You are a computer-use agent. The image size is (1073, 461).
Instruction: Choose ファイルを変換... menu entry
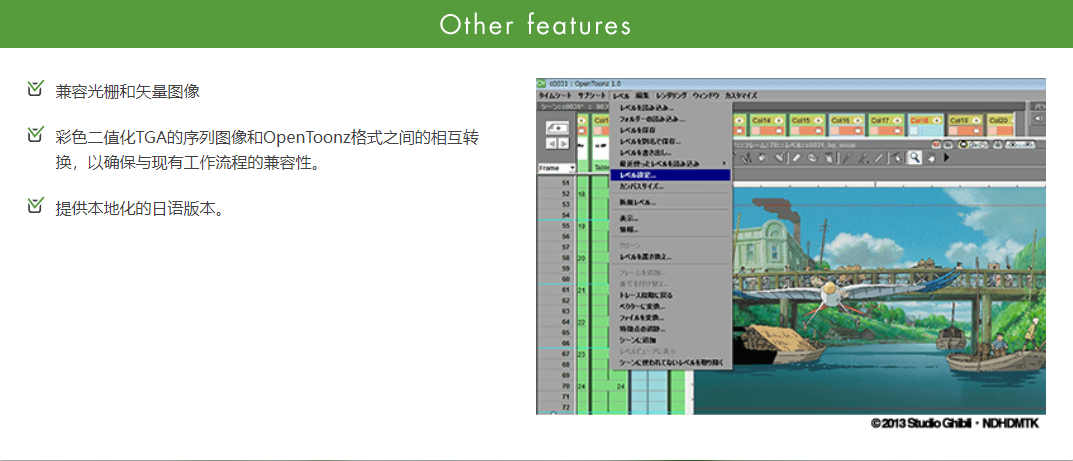(x=671, y=318)
